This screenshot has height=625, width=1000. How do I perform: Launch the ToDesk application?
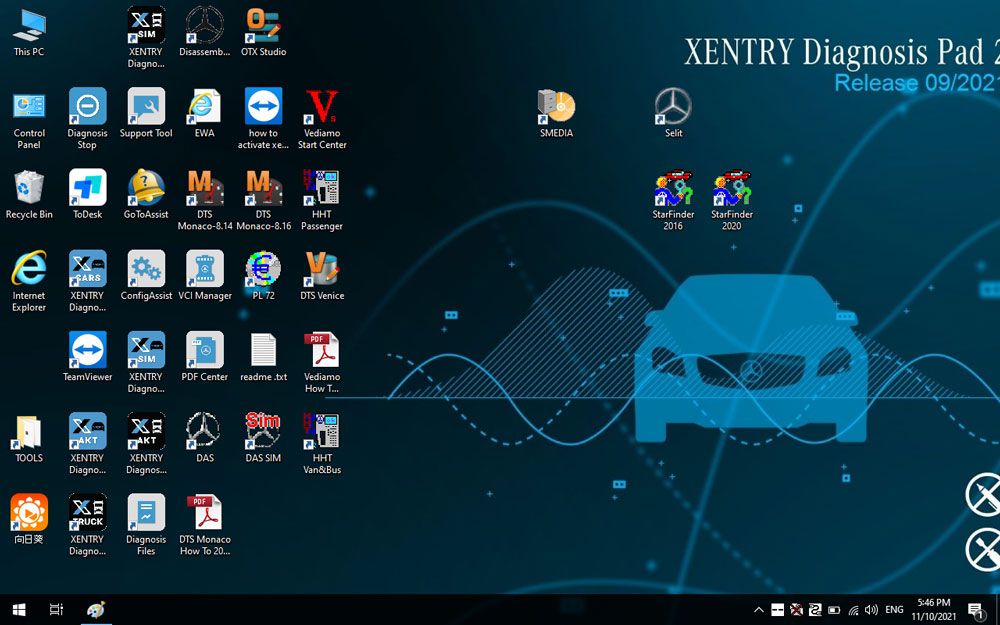87,196
